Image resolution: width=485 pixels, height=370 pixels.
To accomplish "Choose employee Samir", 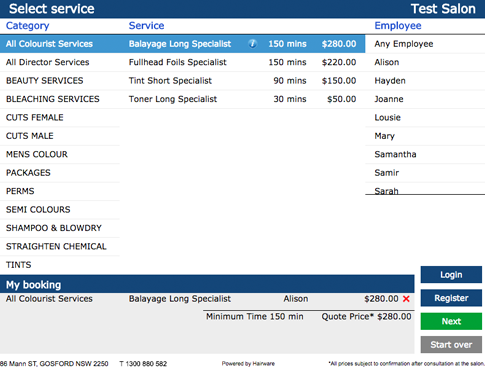I will point(425,173).
